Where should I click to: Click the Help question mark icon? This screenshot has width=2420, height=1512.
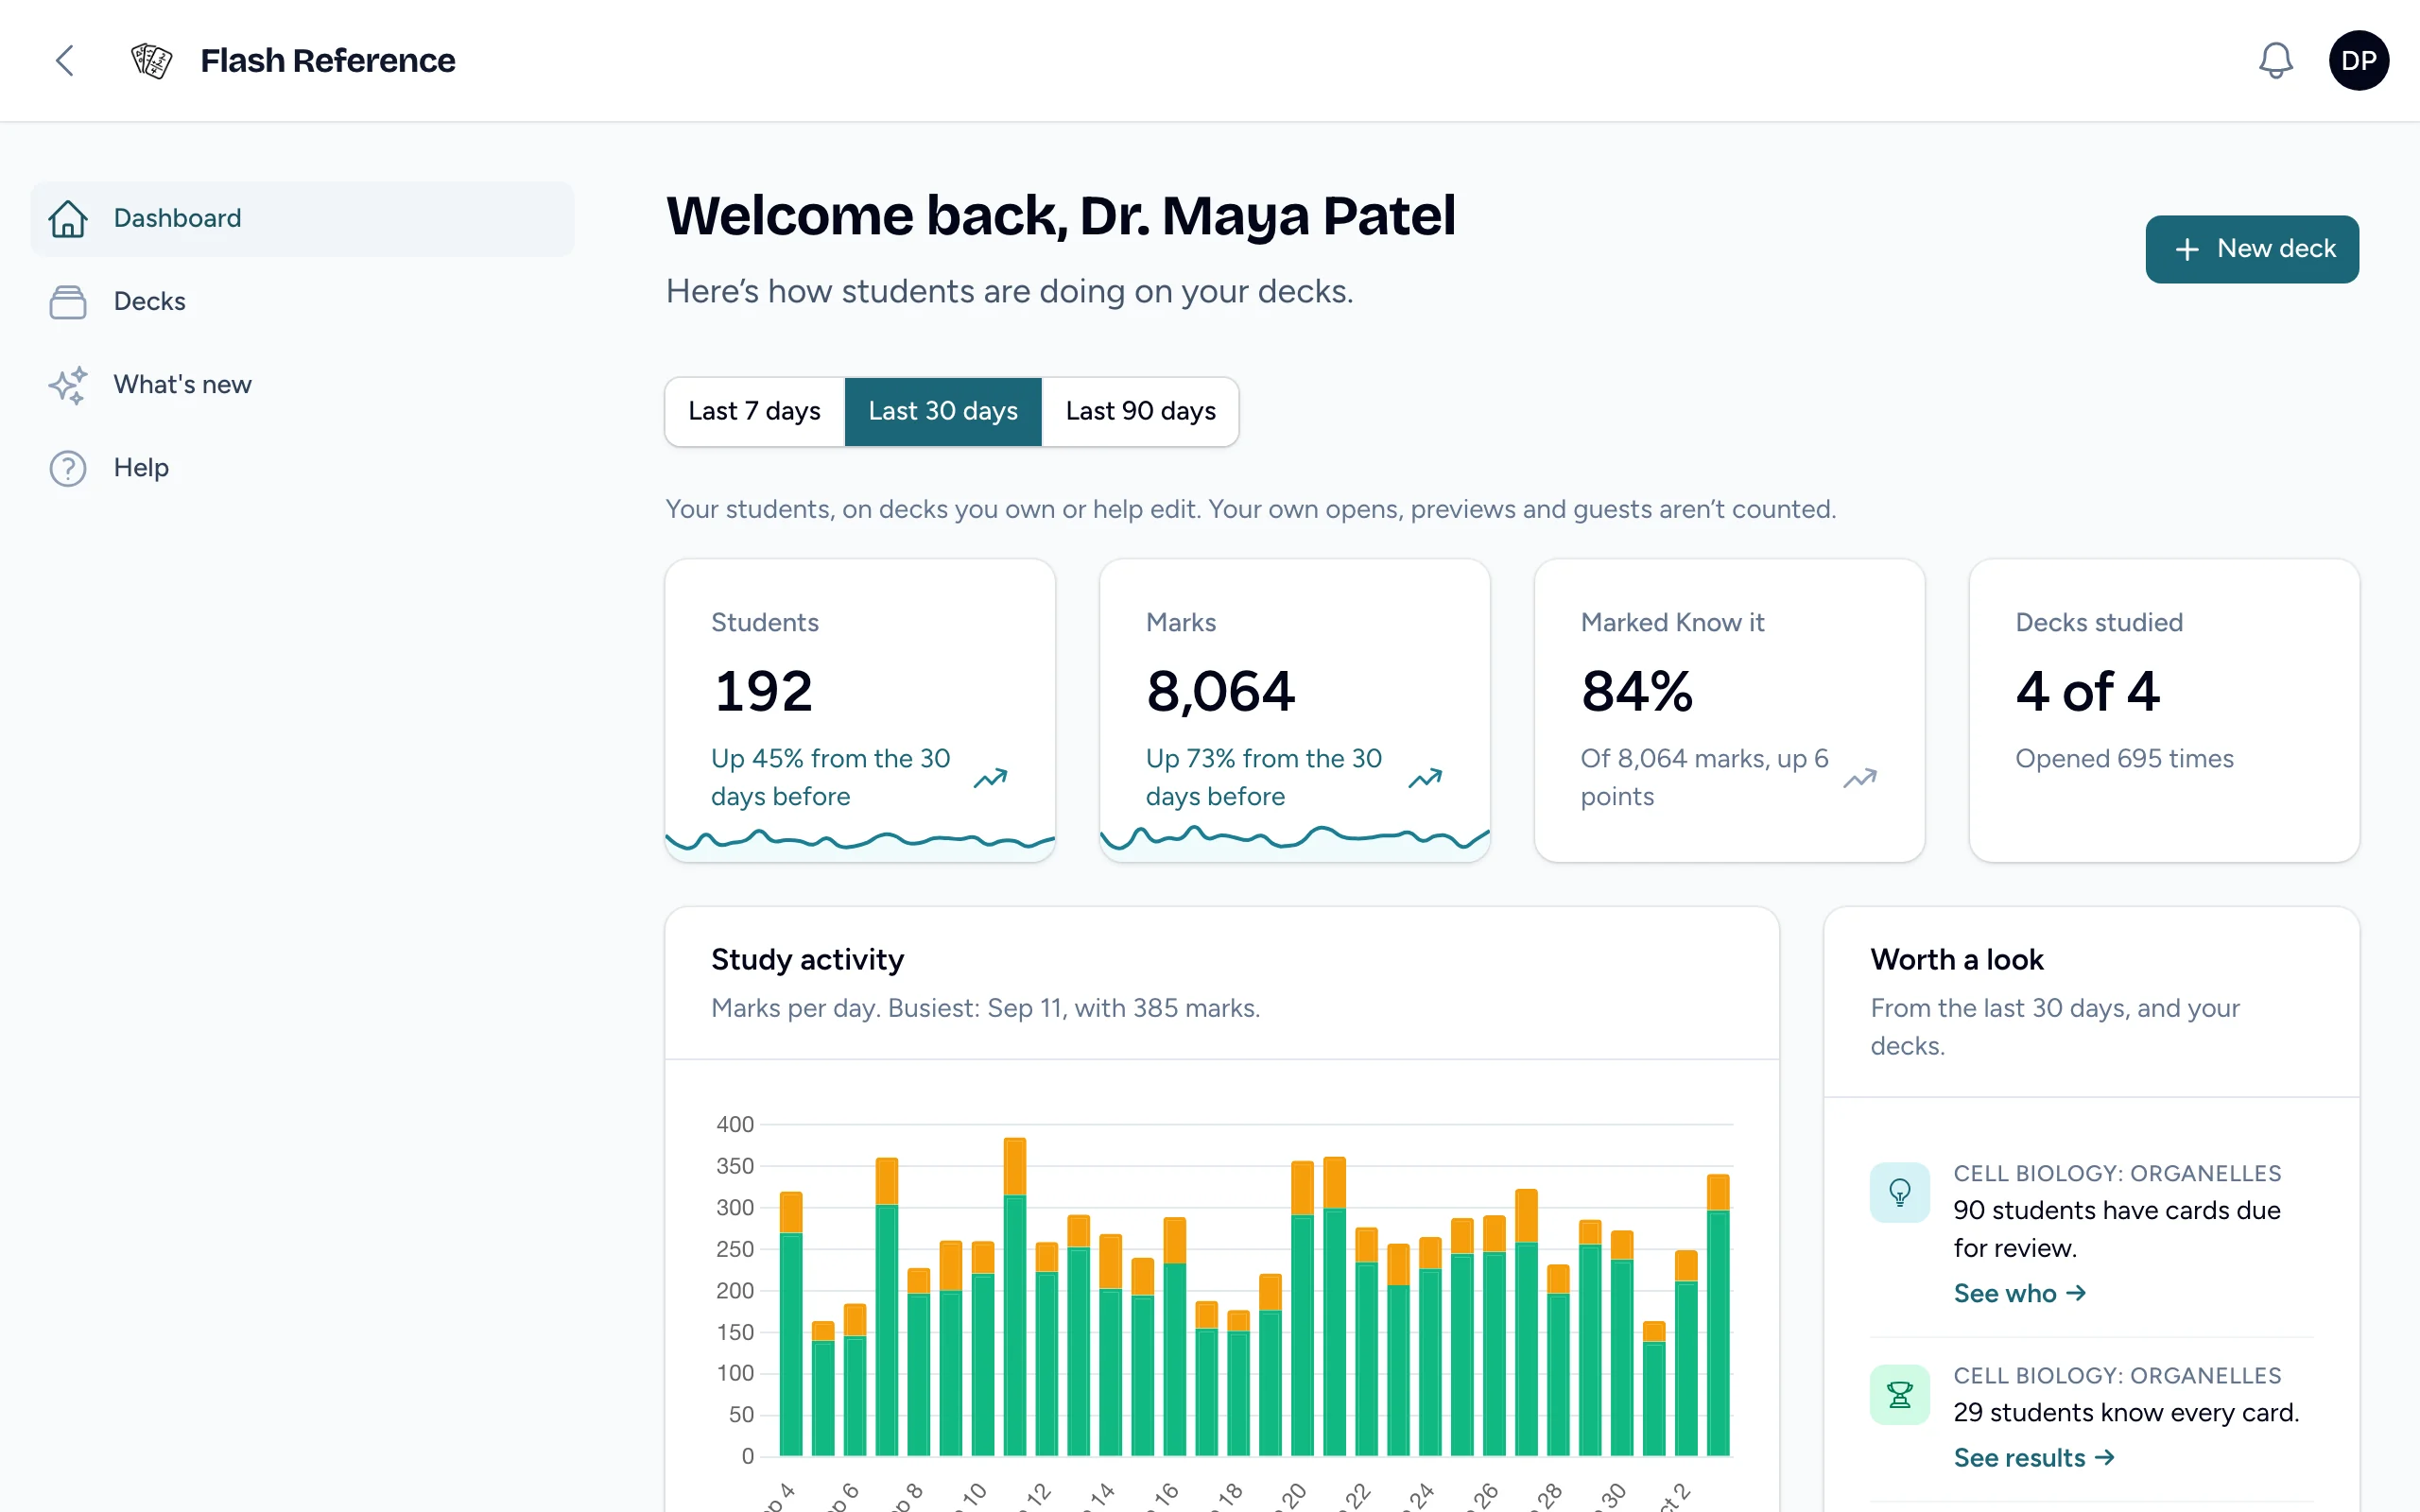click(x=68, y=468)
